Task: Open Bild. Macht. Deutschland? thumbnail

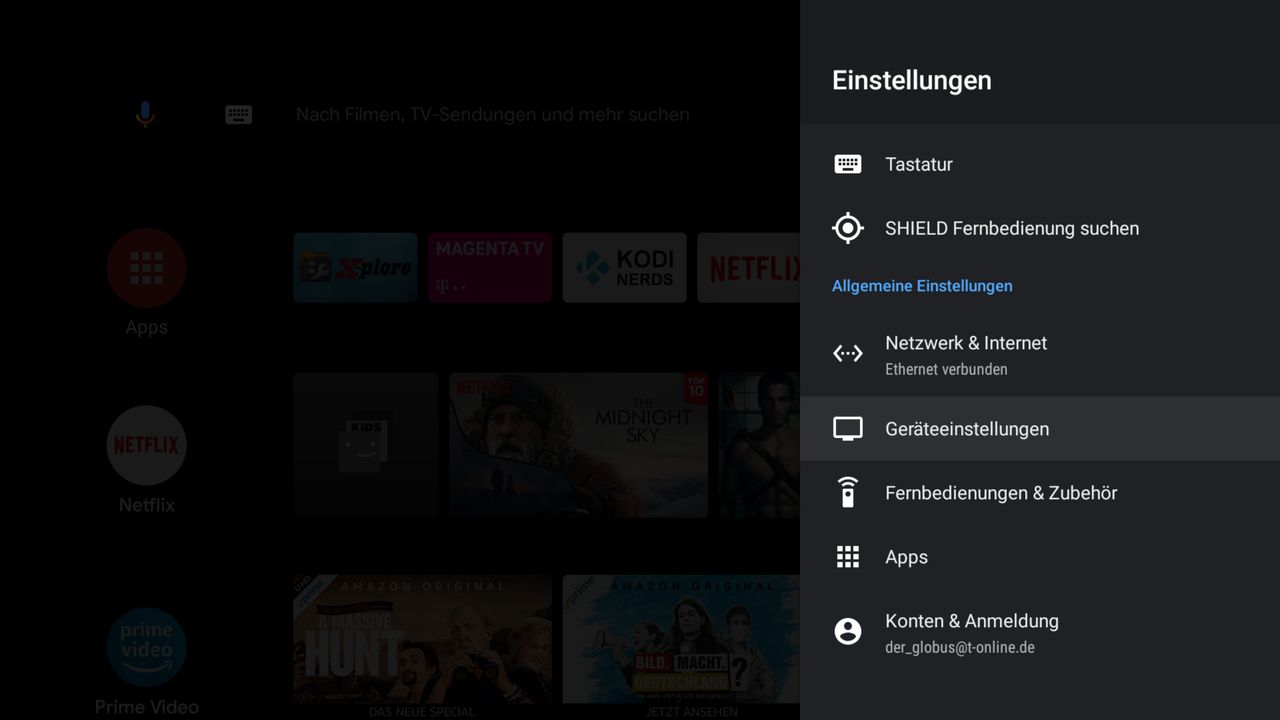Action: (x=681, y=639)
